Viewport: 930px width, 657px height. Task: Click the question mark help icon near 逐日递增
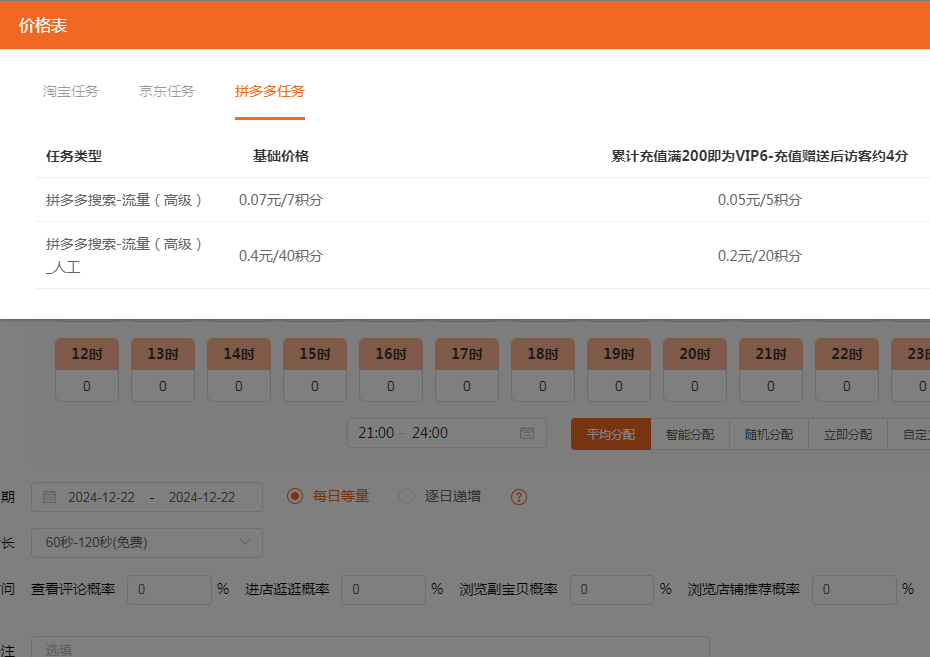[x=518, y=497]
